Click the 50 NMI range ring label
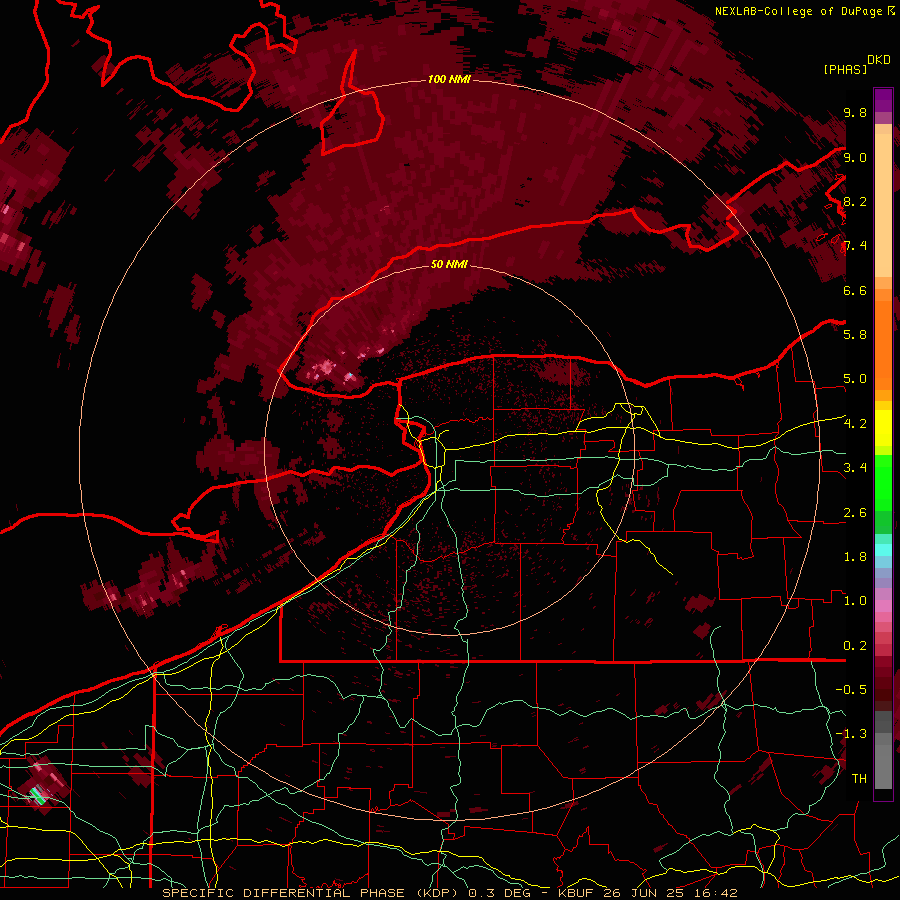The image size is (900, 900). click(x=449, y=264)
